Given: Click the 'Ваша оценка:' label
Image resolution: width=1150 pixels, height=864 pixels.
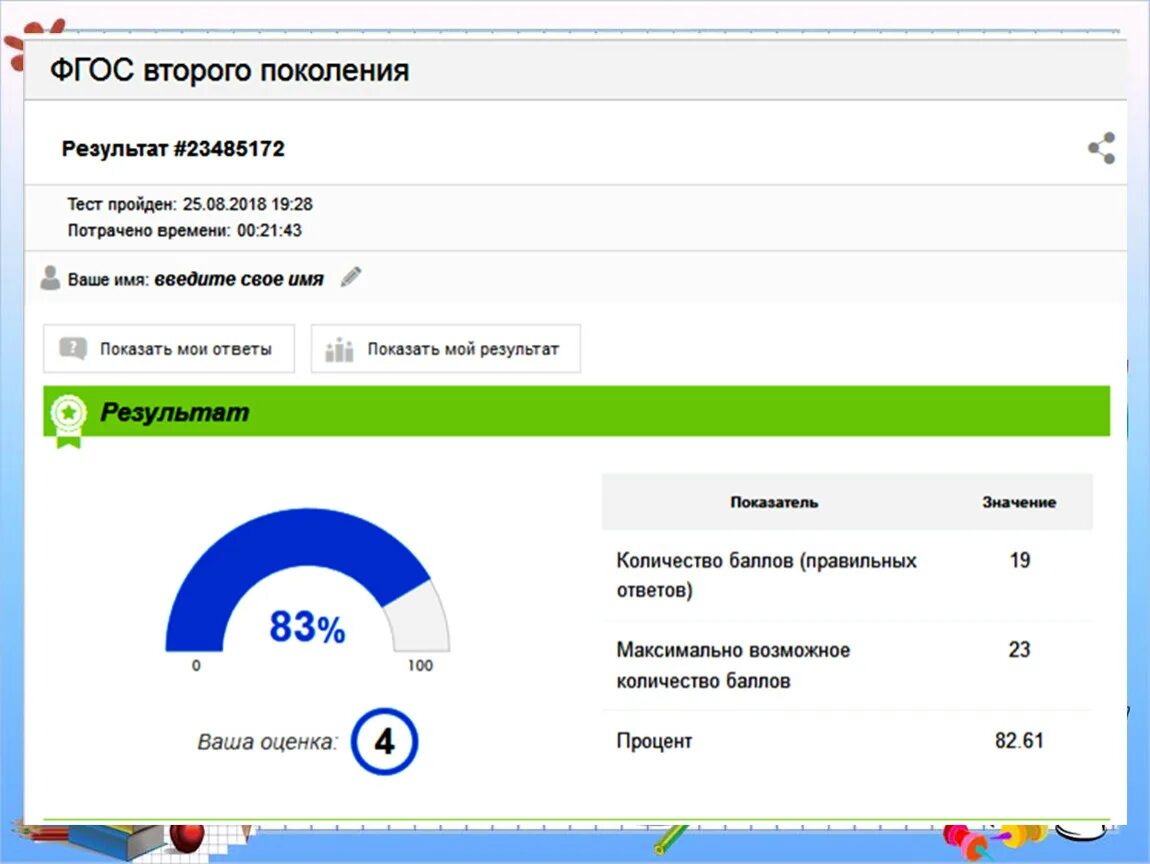Looking at the screenshot, I should point(268,742).
